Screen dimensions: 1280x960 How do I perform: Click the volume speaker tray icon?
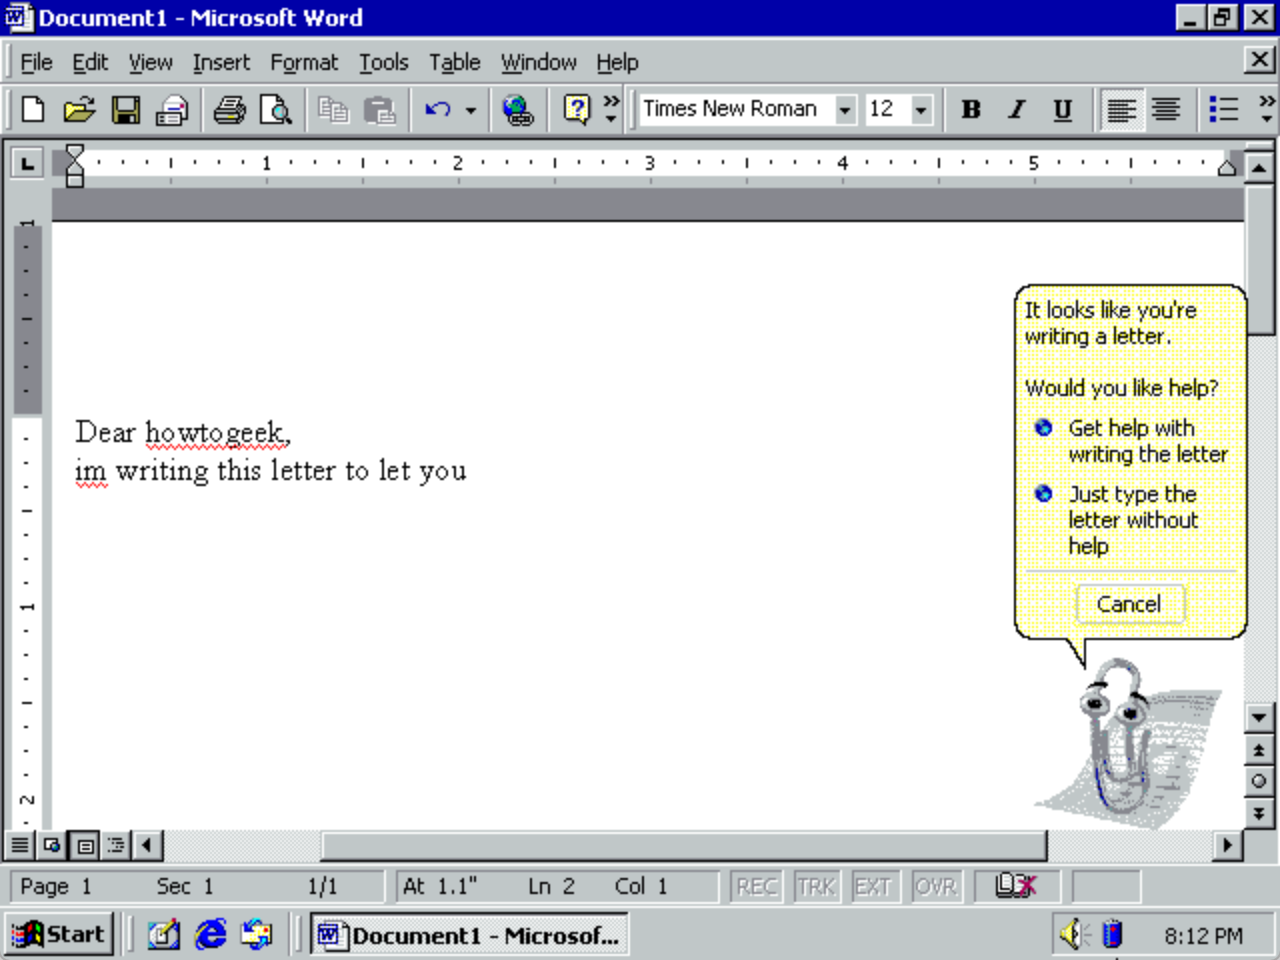(x=1075, y=935)
